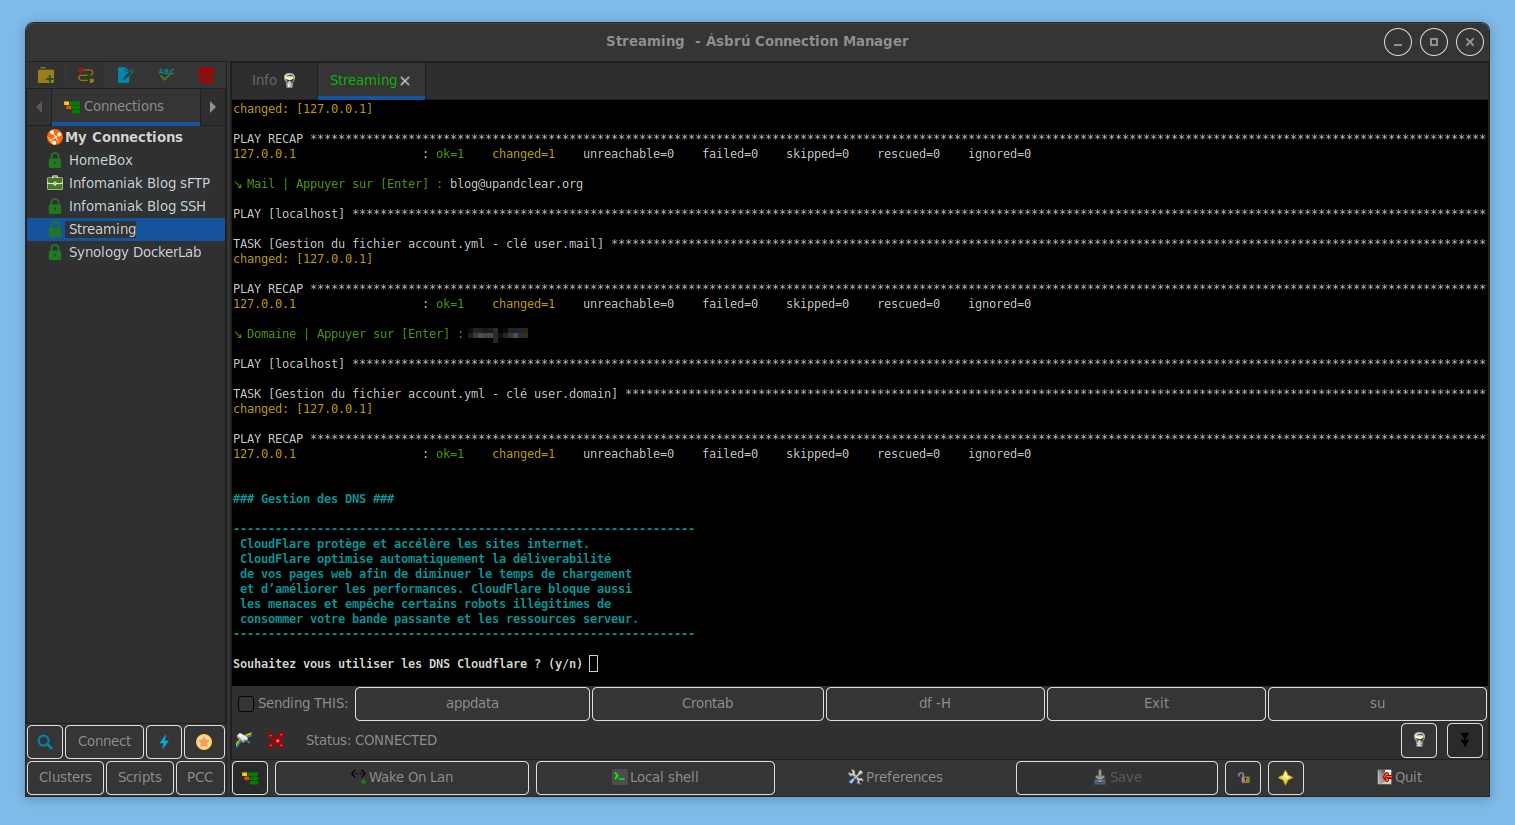Click the quick connect lightning icon
Viewport: 1515px width, 825px height.
click(x=164, y=741)
